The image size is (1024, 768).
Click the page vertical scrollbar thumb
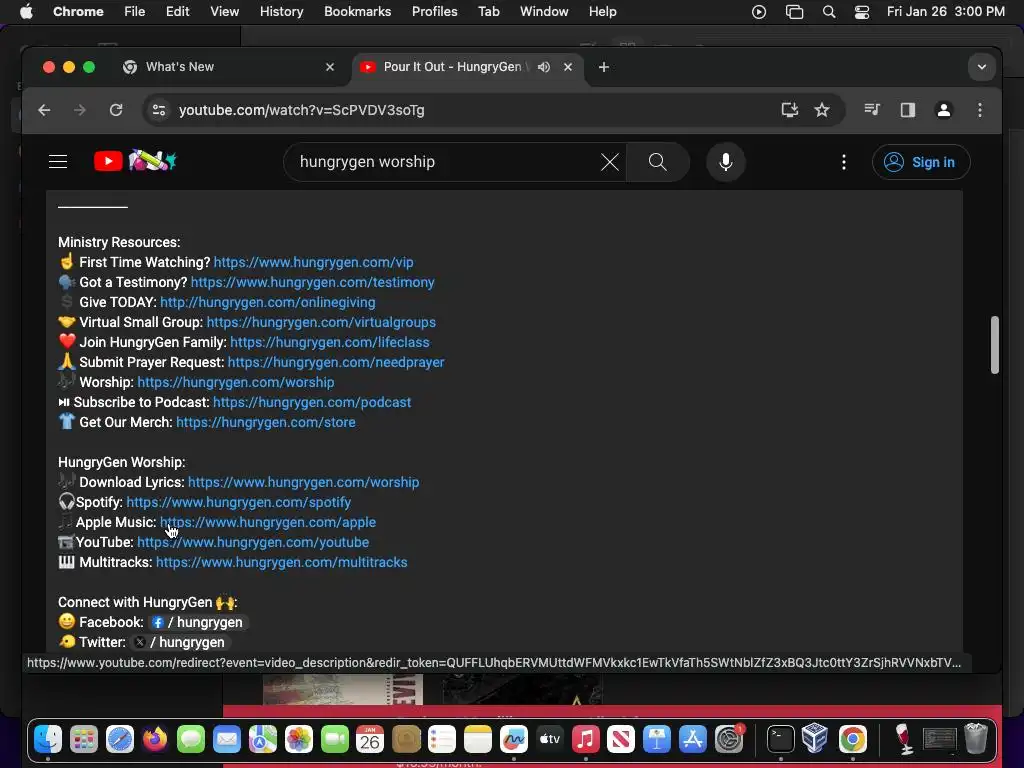[x=995, y=345]
